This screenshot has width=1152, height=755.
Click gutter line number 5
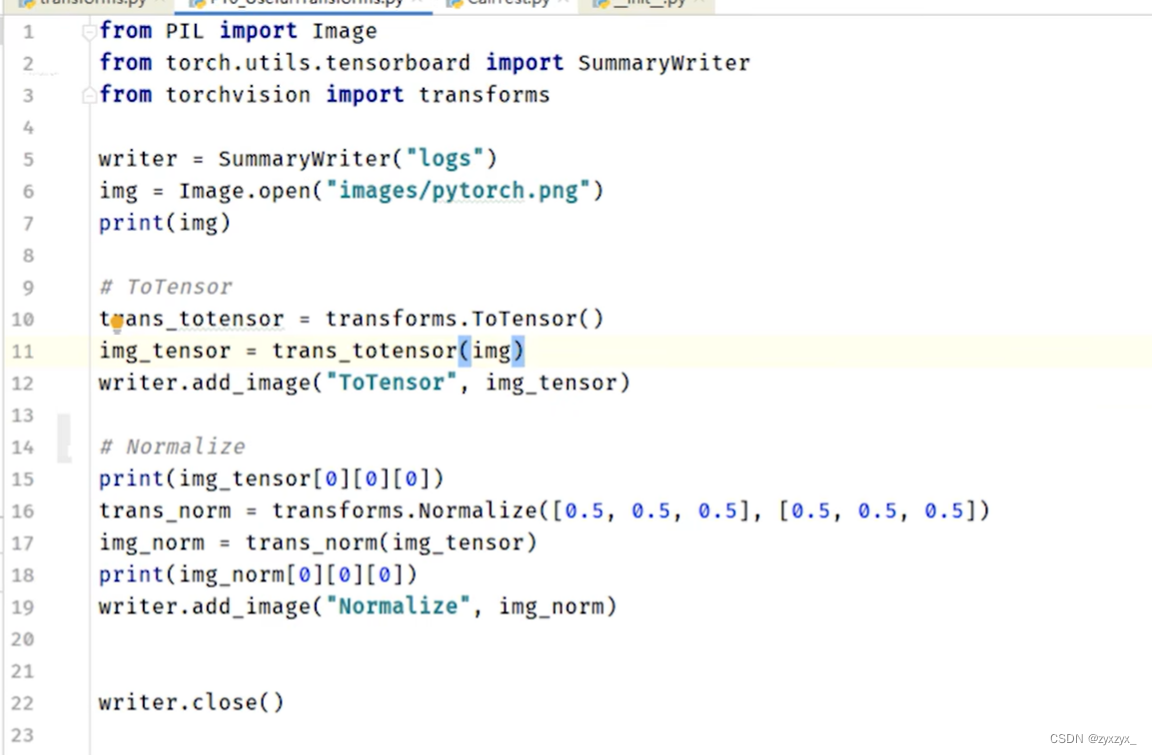click(28, 159)
